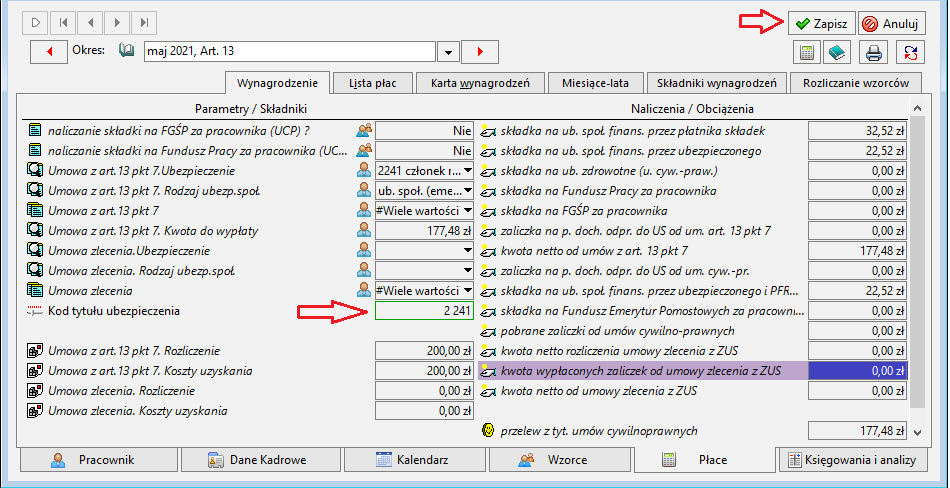The width and height of the screenshot is (950, 488).
Task: Click the Kod tytułu ubezpieczenia field 2 241
Action: [x=424, y=311]
